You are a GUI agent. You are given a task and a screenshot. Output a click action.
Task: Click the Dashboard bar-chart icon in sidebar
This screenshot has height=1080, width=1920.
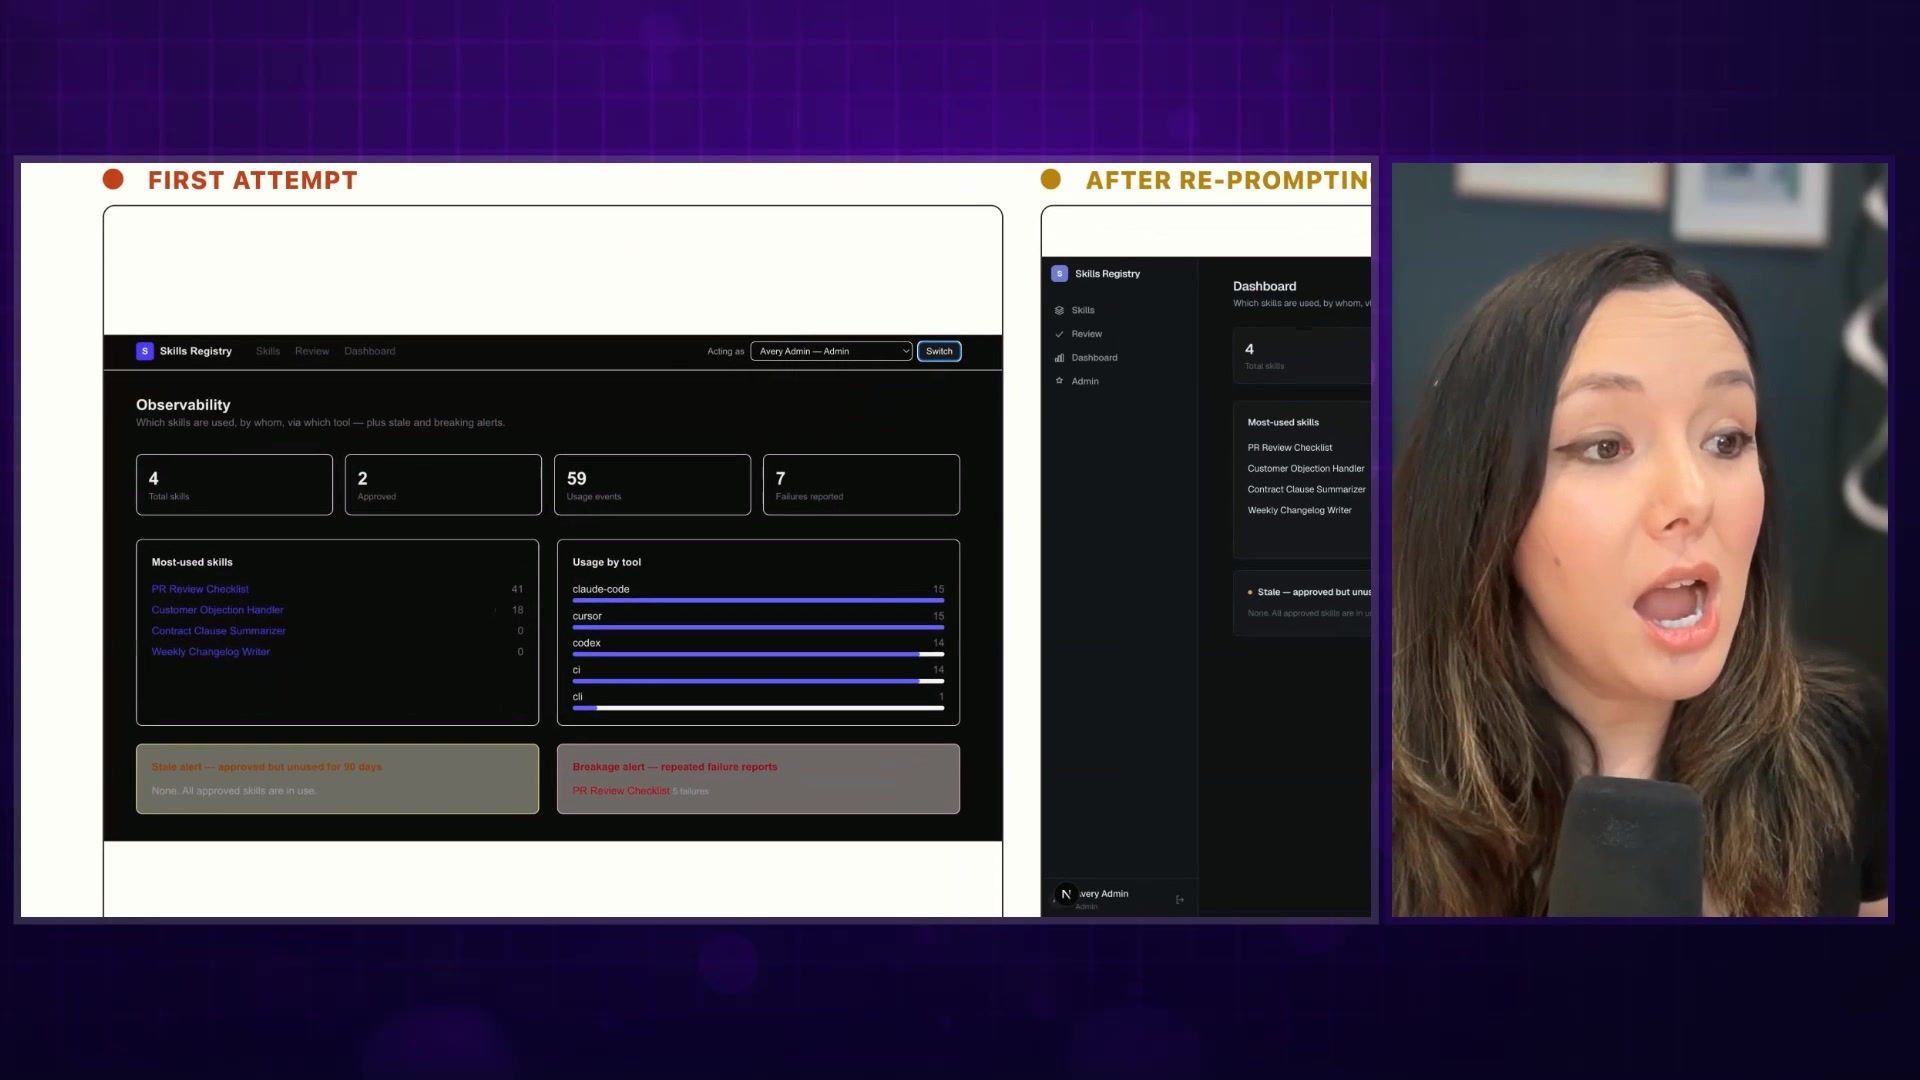pyautogui.click(x=1059, y=358)
